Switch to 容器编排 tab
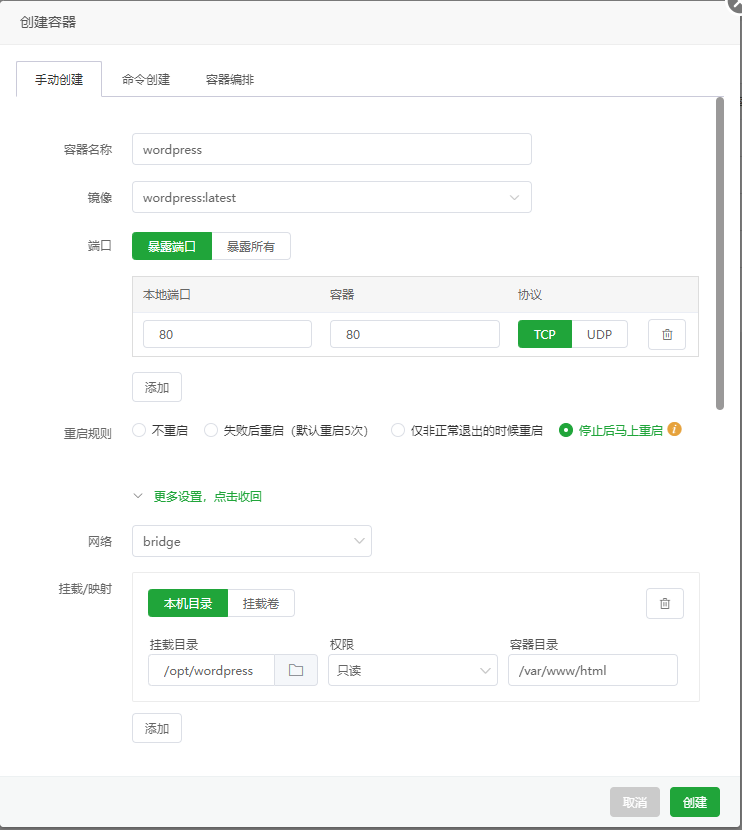The height and width of the screenshot is (830, 742). click(230, 79)
